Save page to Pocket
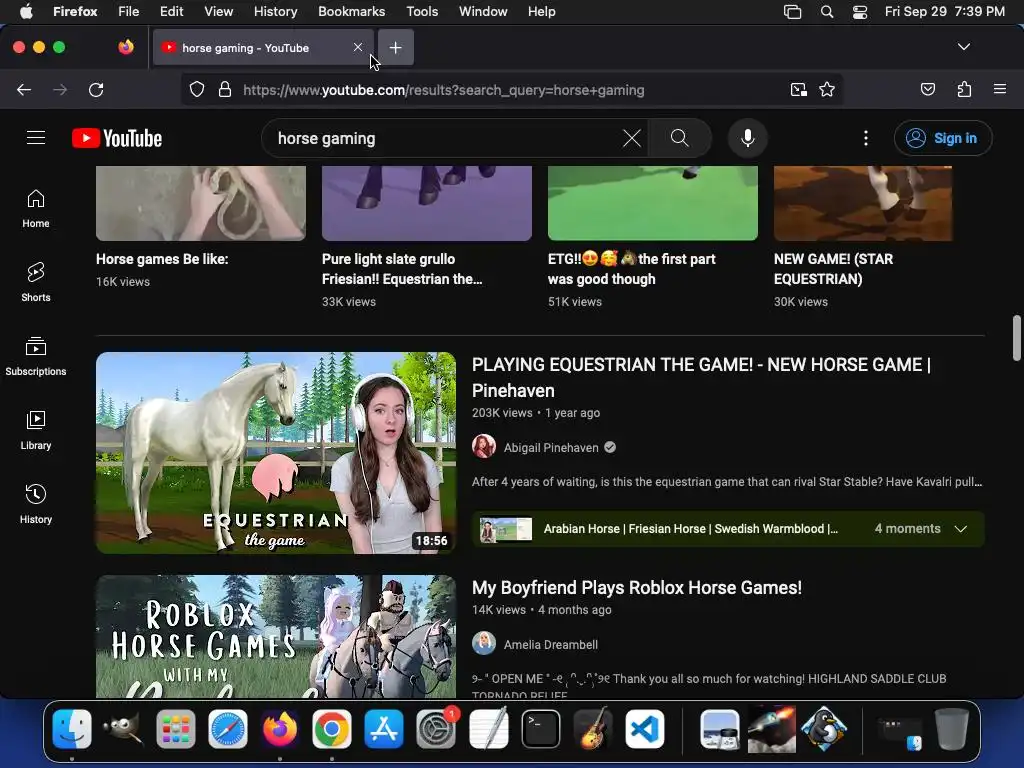Image resolution: width=1024 pixels, height=768 pixels. tap(928, 89)
